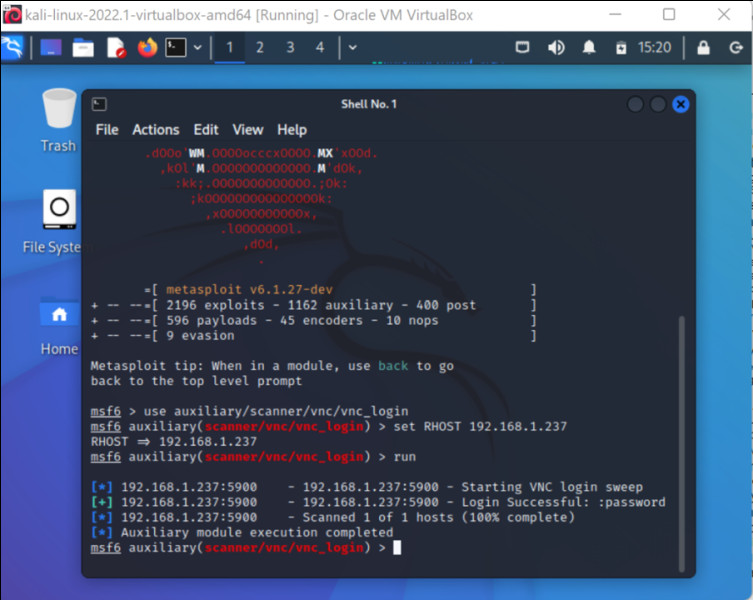The height and width of the screenshot is (600, 753).
Task: Switch to workspace 3
Action: [x=290, y=48]
